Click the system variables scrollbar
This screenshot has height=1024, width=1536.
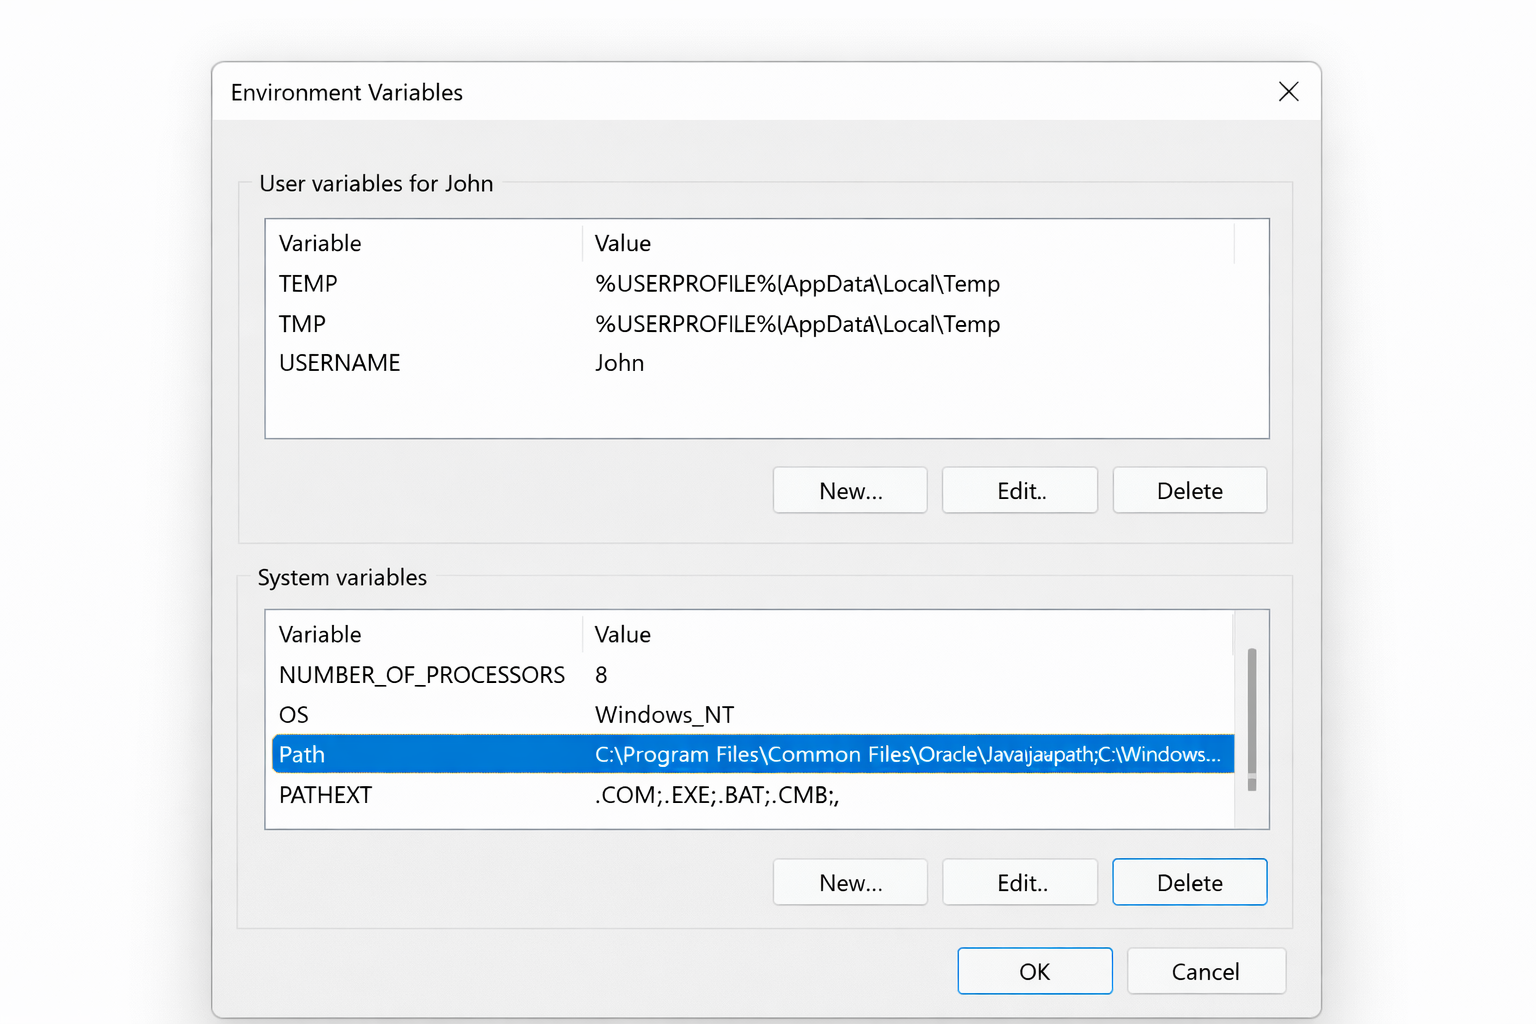click(1251, 720)
